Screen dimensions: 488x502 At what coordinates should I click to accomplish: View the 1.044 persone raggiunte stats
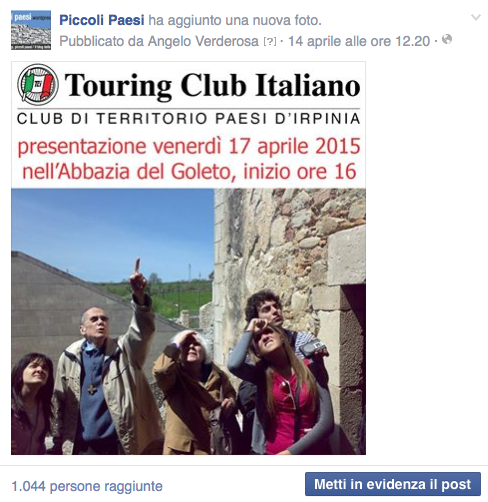[x=87, y=486]
